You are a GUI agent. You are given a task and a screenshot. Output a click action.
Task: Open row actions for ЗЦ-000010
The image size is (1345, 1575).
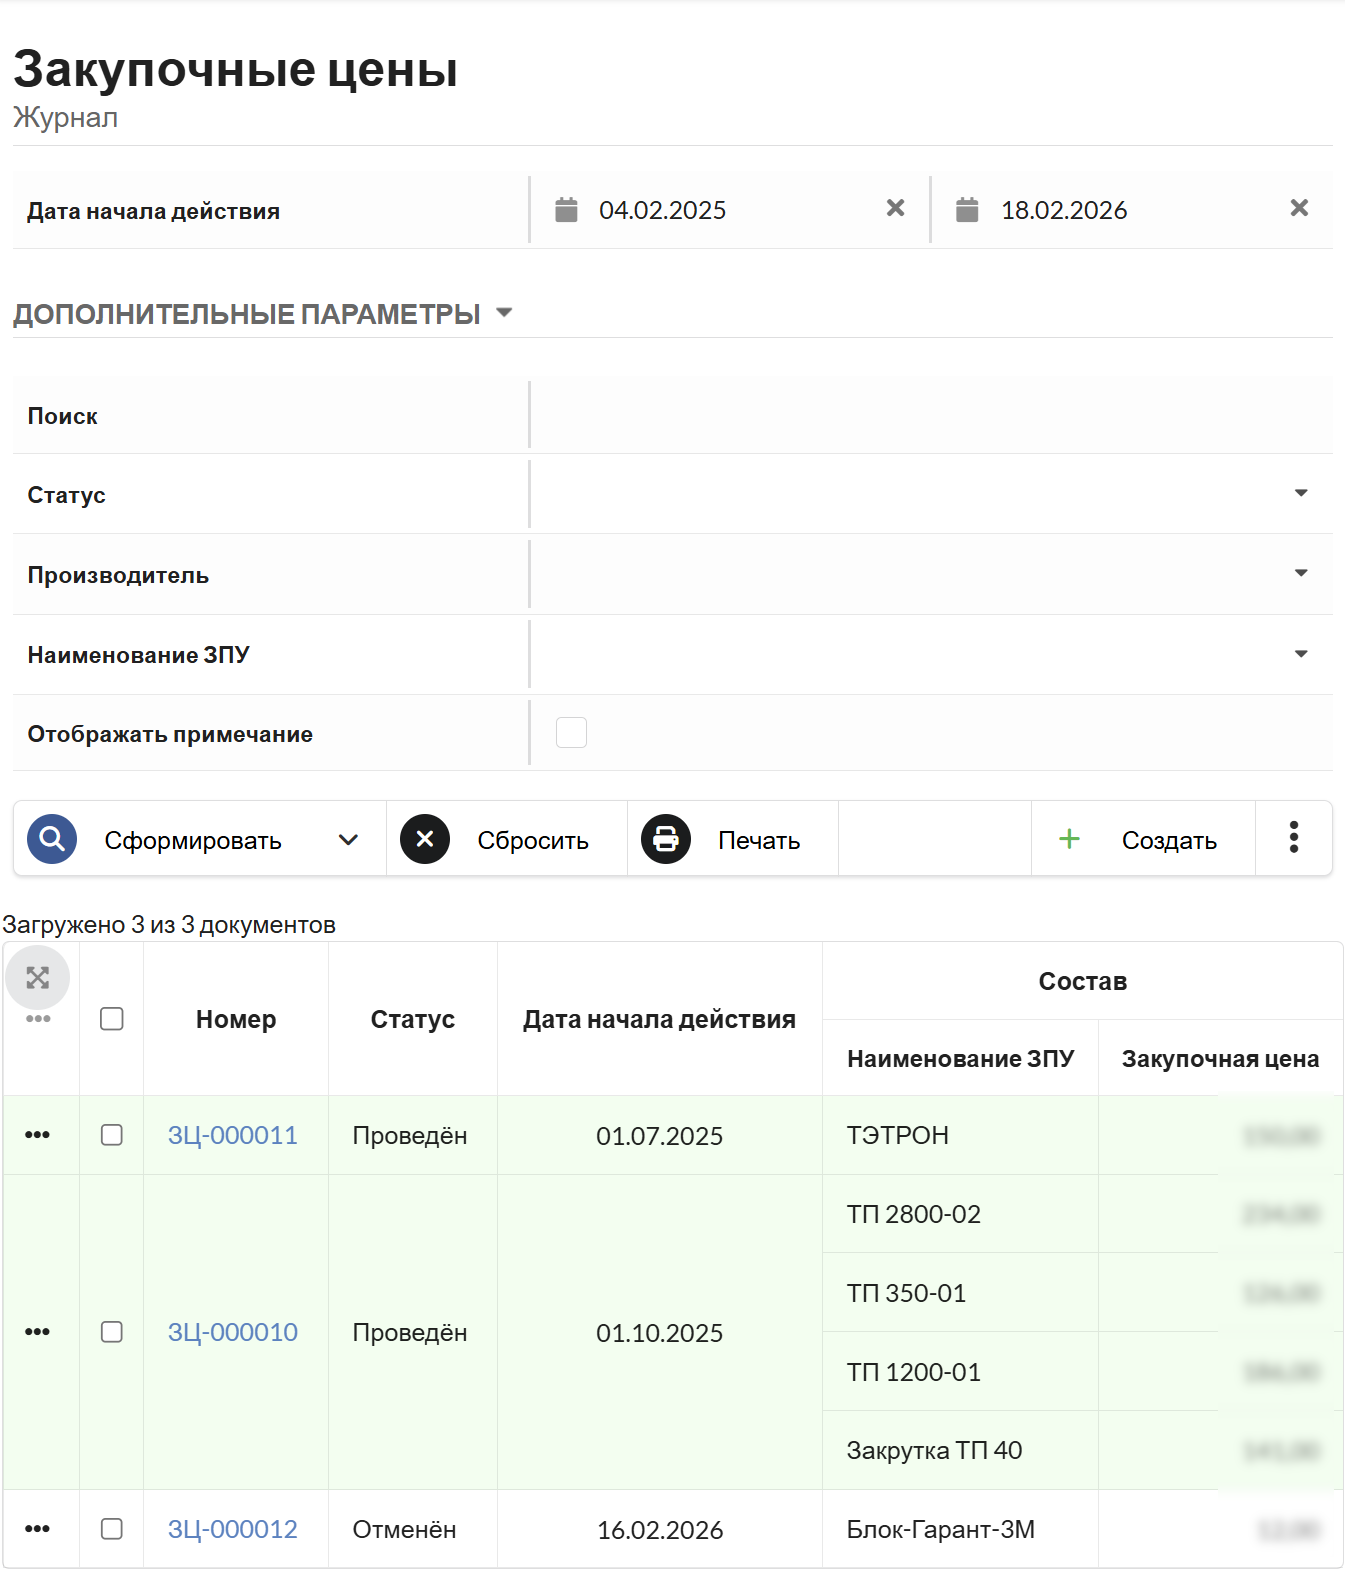click(38, 1332)
